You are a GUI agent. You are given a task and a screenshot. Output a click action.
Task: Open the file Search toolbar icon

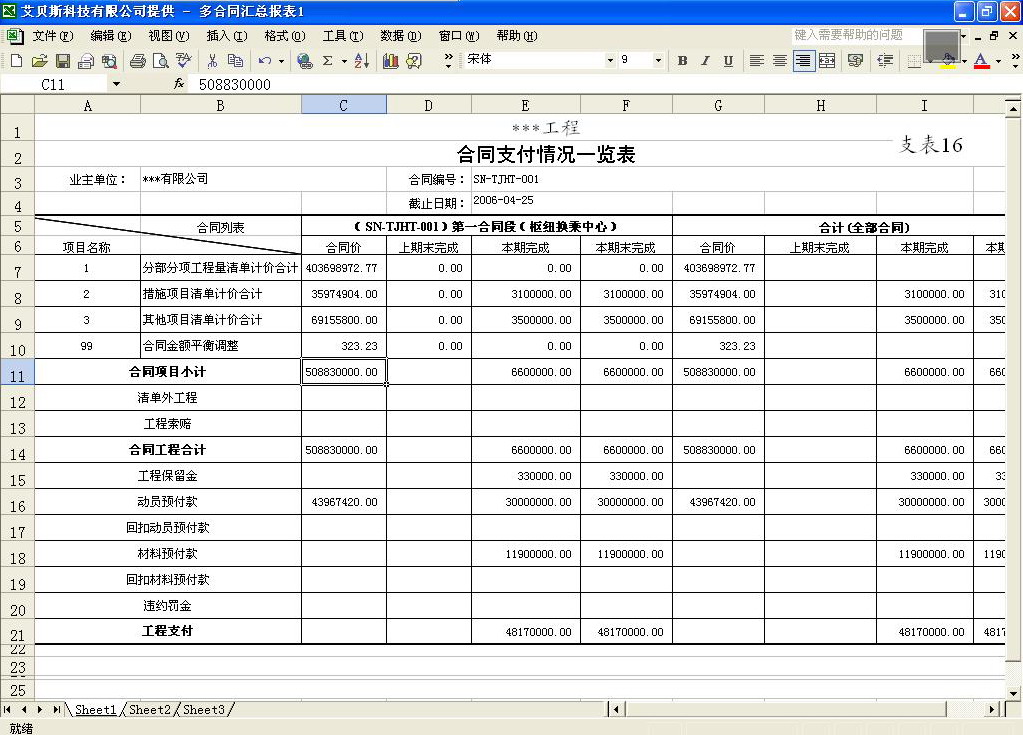(x=109, y=61)
